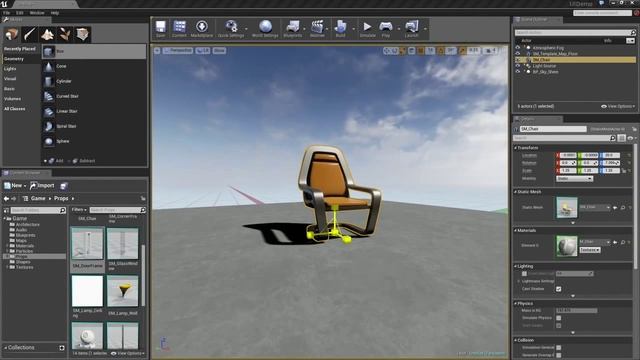Choose the Sphere geometry brush
640x360 pixels.
click(94, 141)
